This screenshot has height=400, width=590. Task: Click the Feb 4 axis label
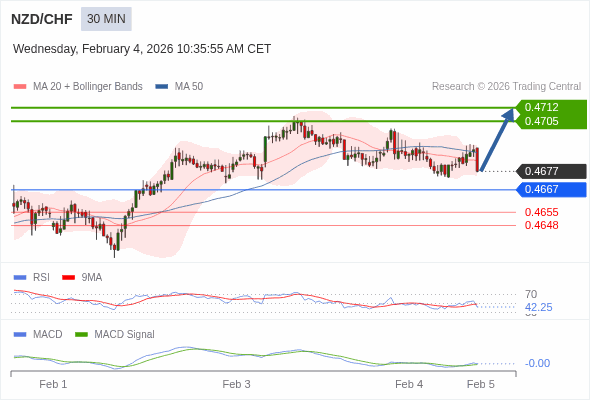[x=409, y=385]
